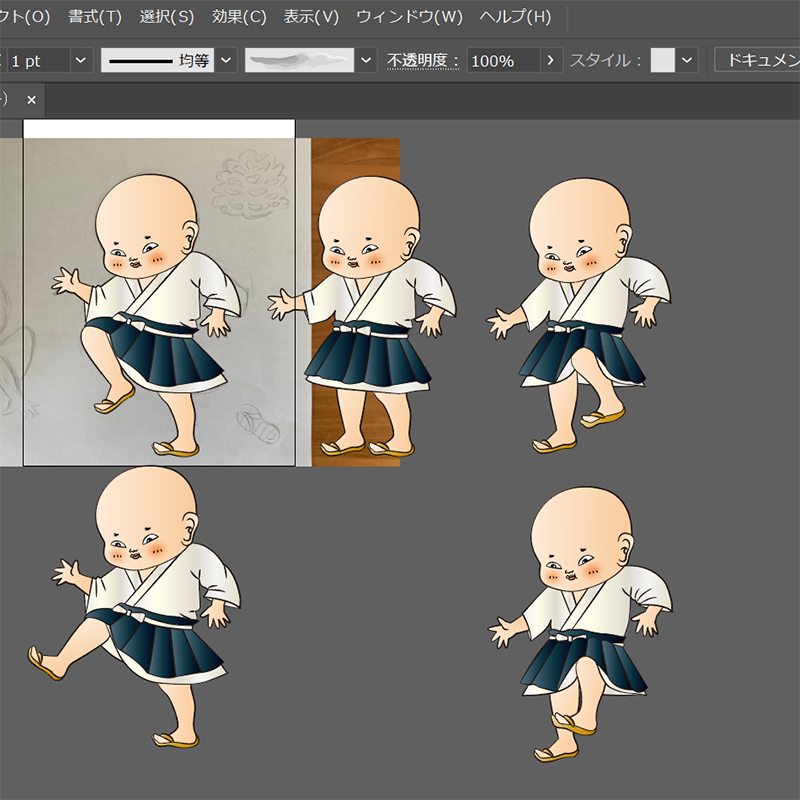800x800 pixels.
Task: Open the 表示(V) menu
Action: [311, 17]
